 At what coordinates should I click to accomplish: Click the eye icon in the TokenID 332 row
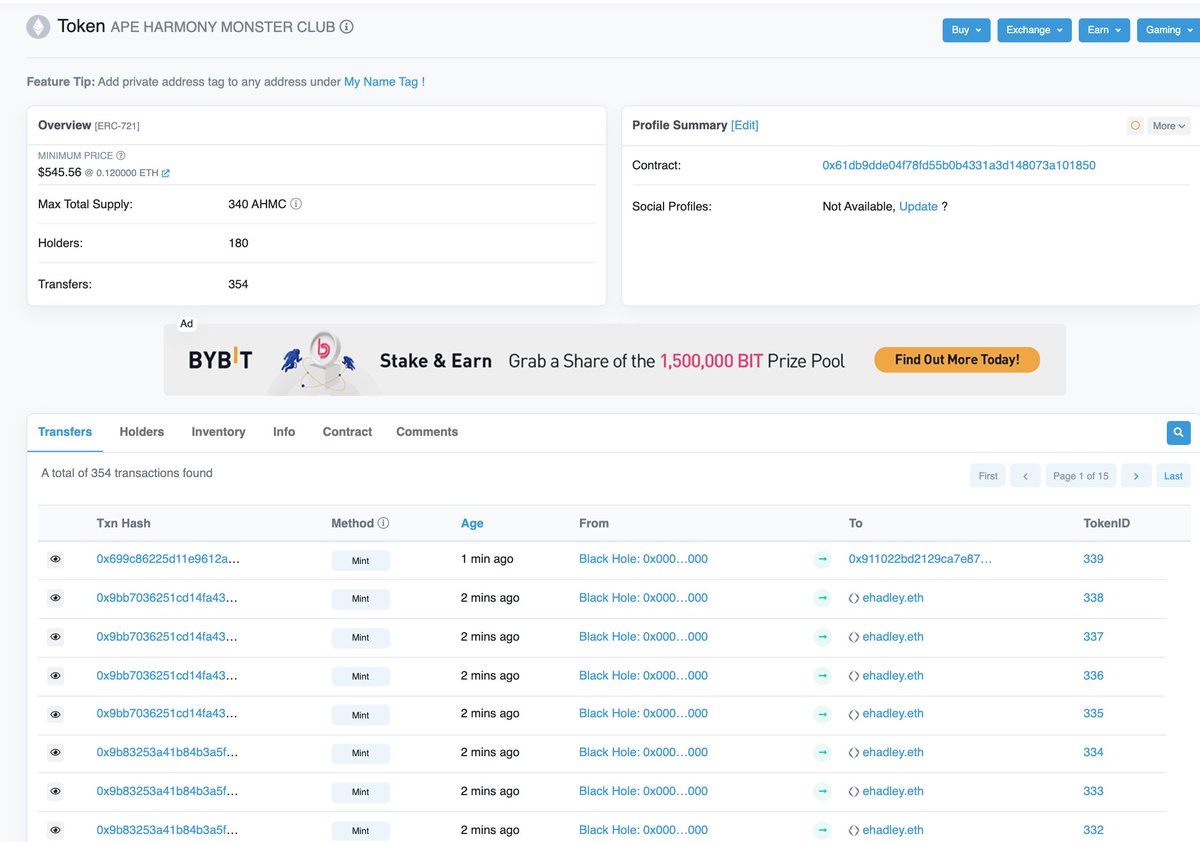pos(56,830)
